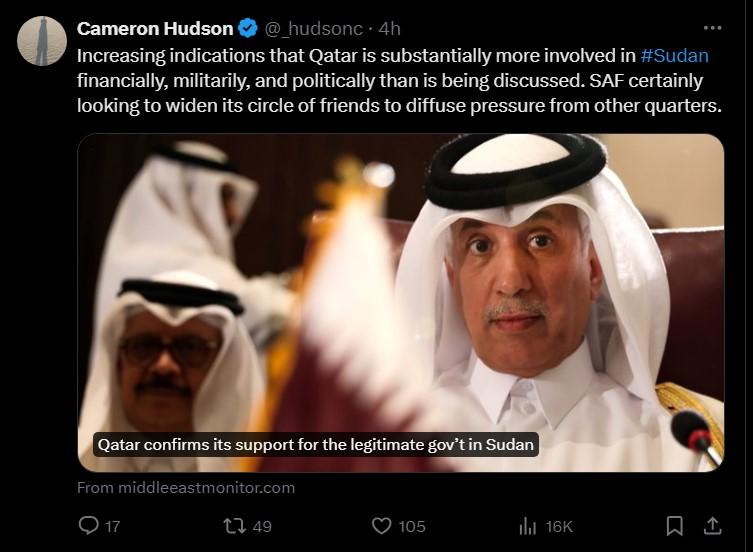
Task: Click the 16K views count
Action: point(559,527)
